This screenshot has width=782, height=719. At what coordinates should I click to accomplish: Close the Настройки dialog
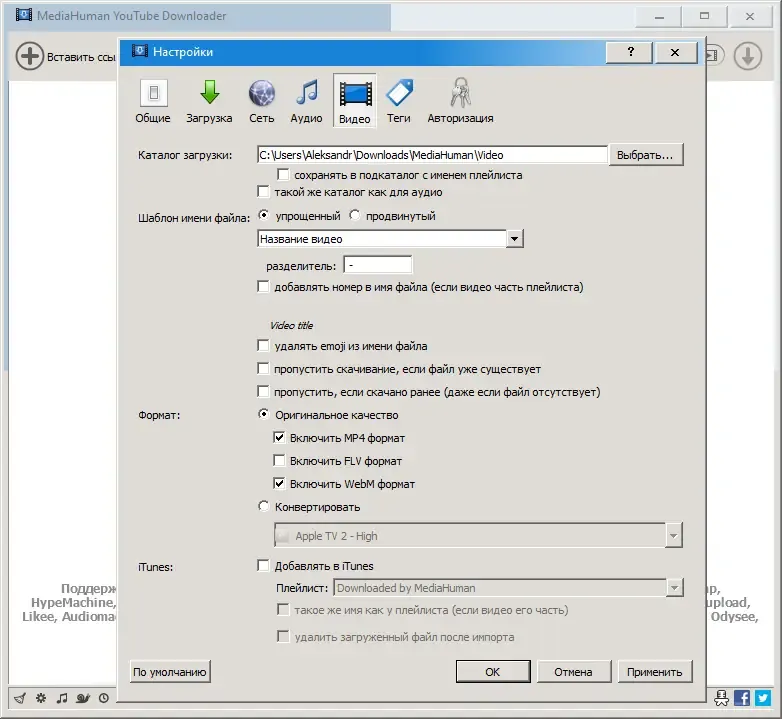pyautogui.click(x=675, y=52)
